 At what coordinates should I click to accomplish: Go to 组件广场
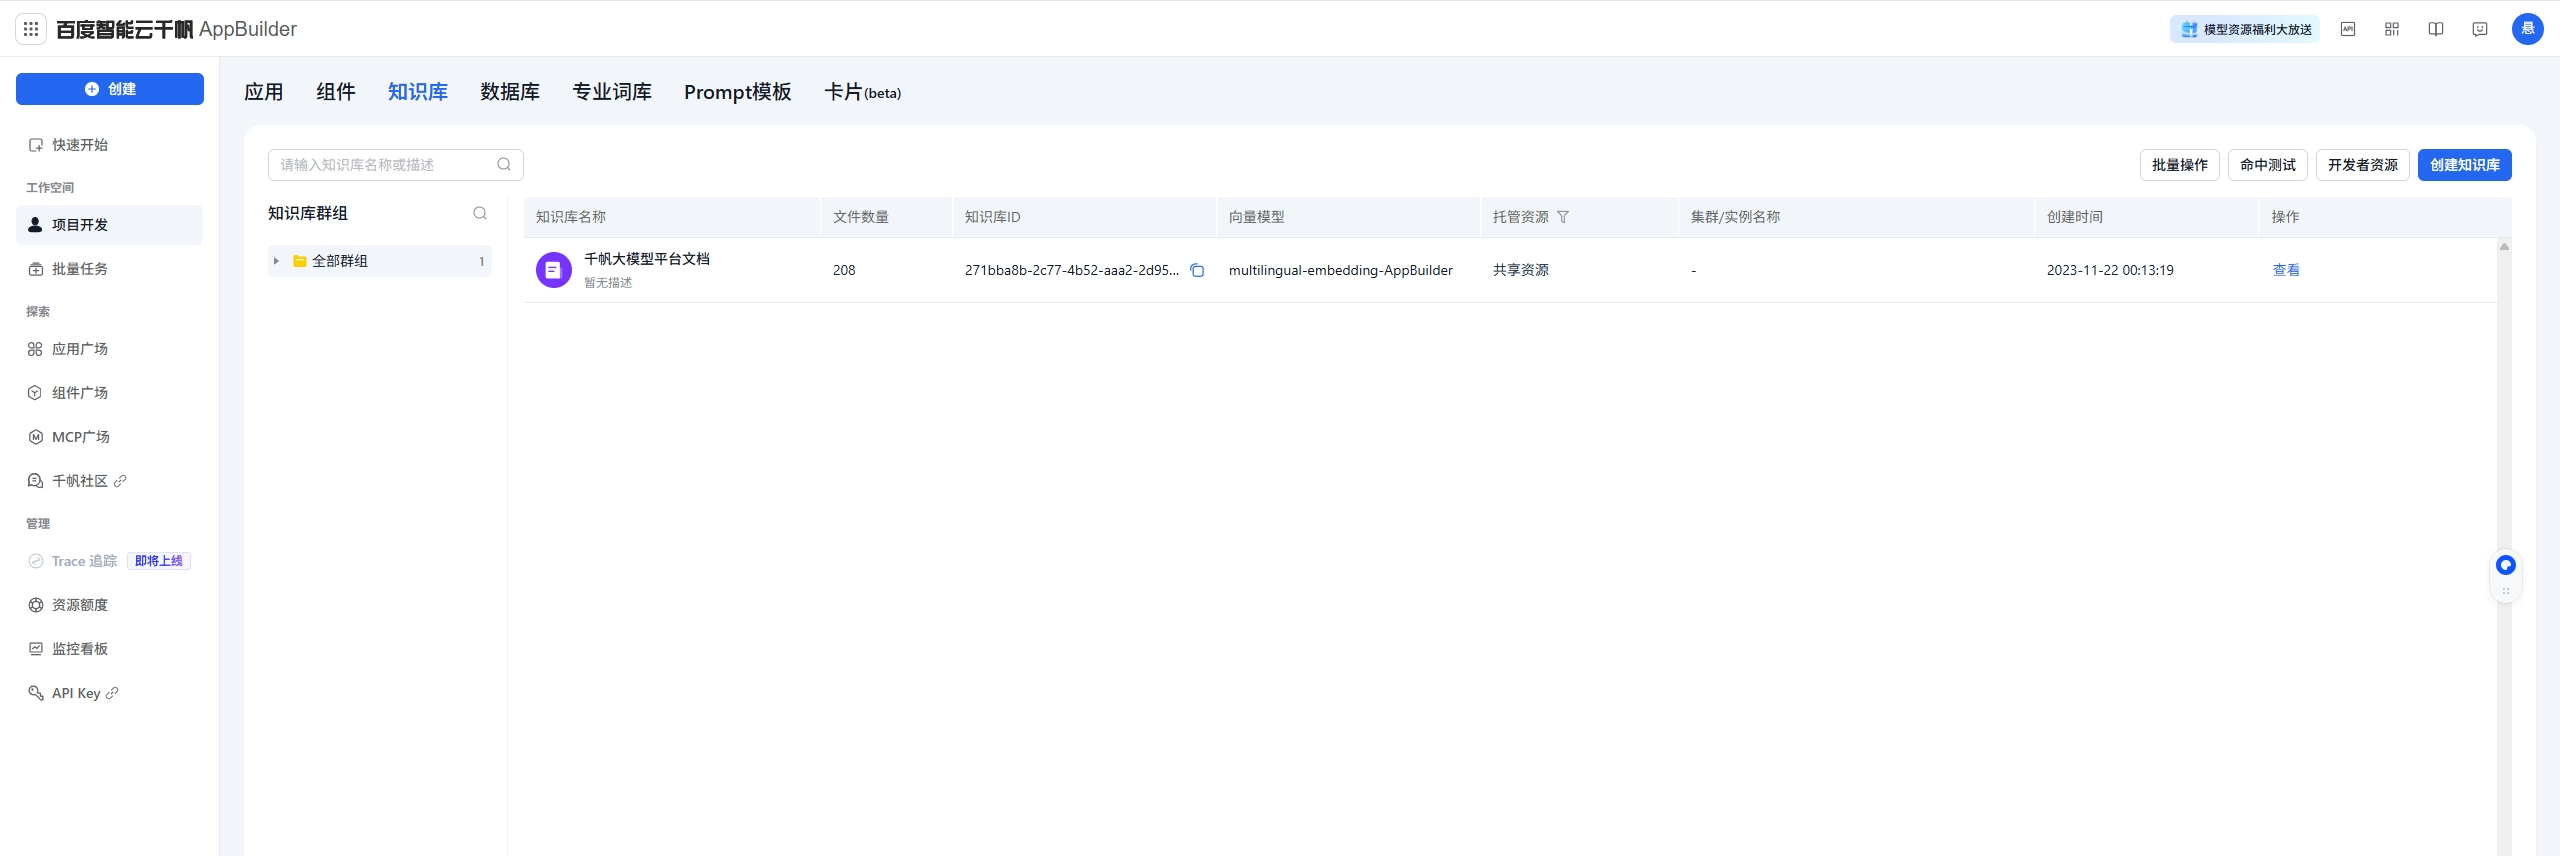pos(110,393)
